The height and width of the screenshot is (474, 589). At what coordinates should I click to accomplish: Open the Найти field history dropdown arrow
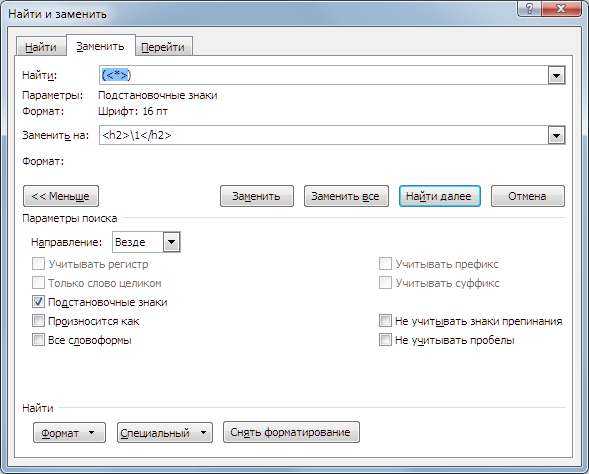[556, 75]
